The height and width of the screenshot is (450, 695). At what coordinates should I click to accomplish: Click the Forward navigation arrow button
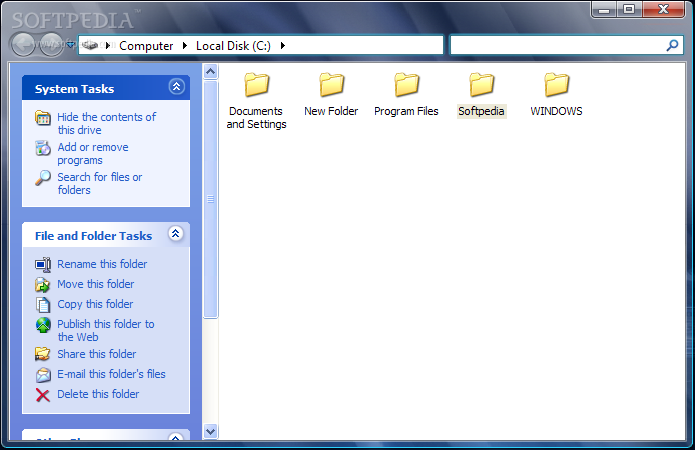click(51, 44)
